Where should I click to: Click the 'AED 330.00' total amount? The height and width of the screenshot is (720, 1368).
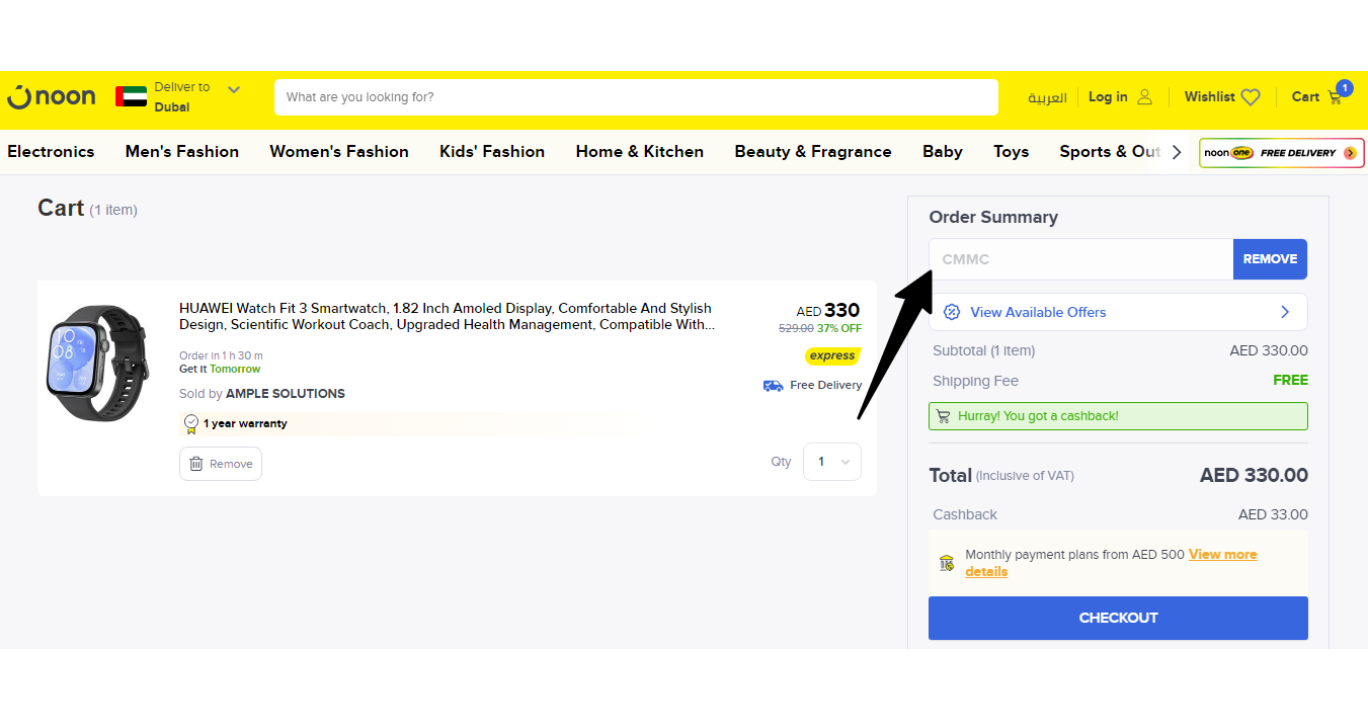[1254, 476]
